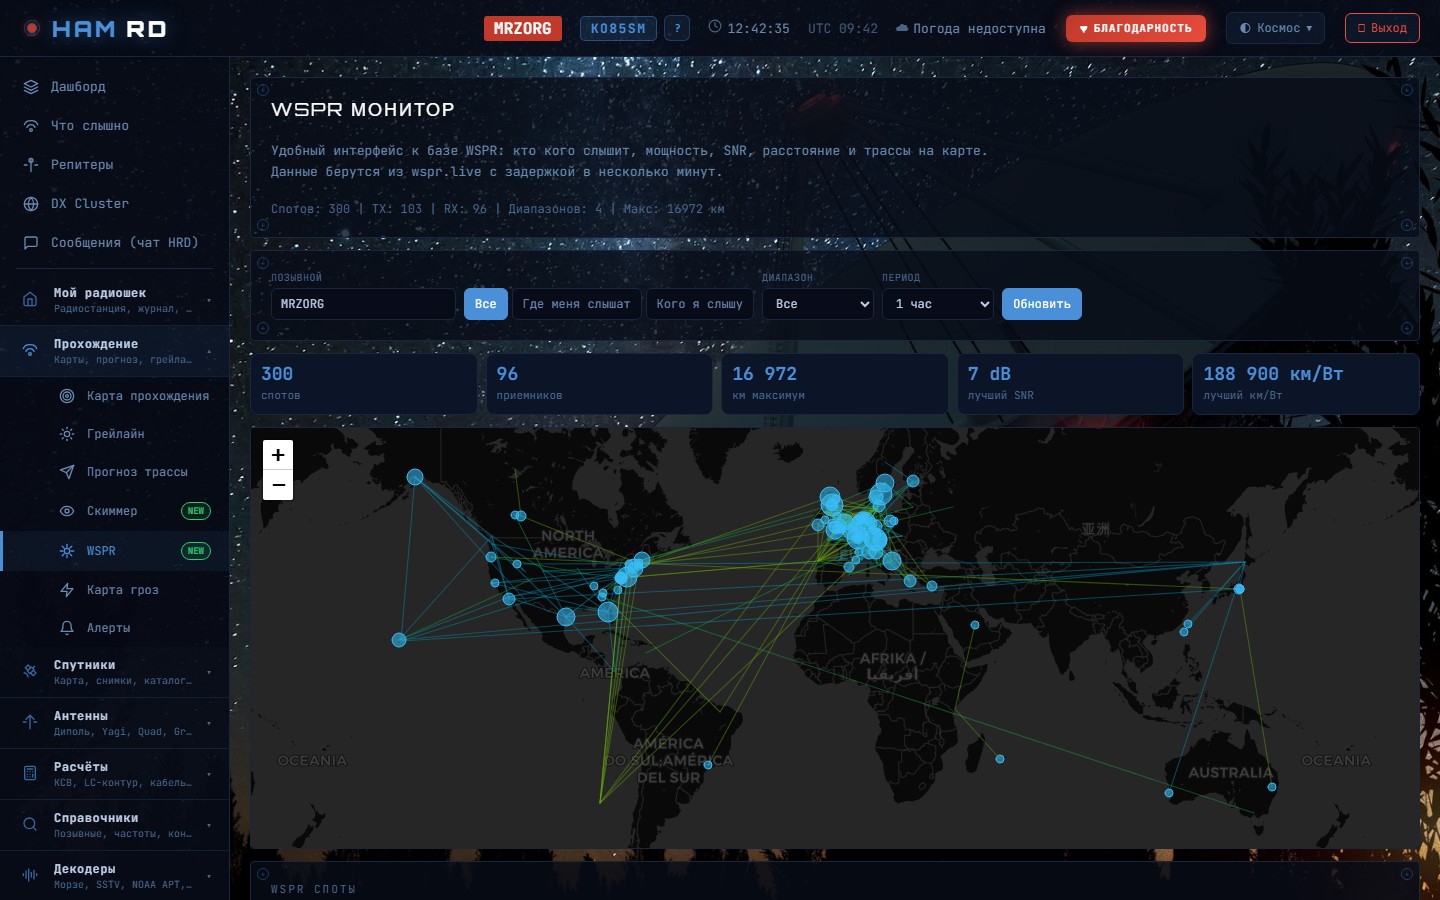Click the antenna icon beside Антенны

pyautogui.click(x=30, y=722)
